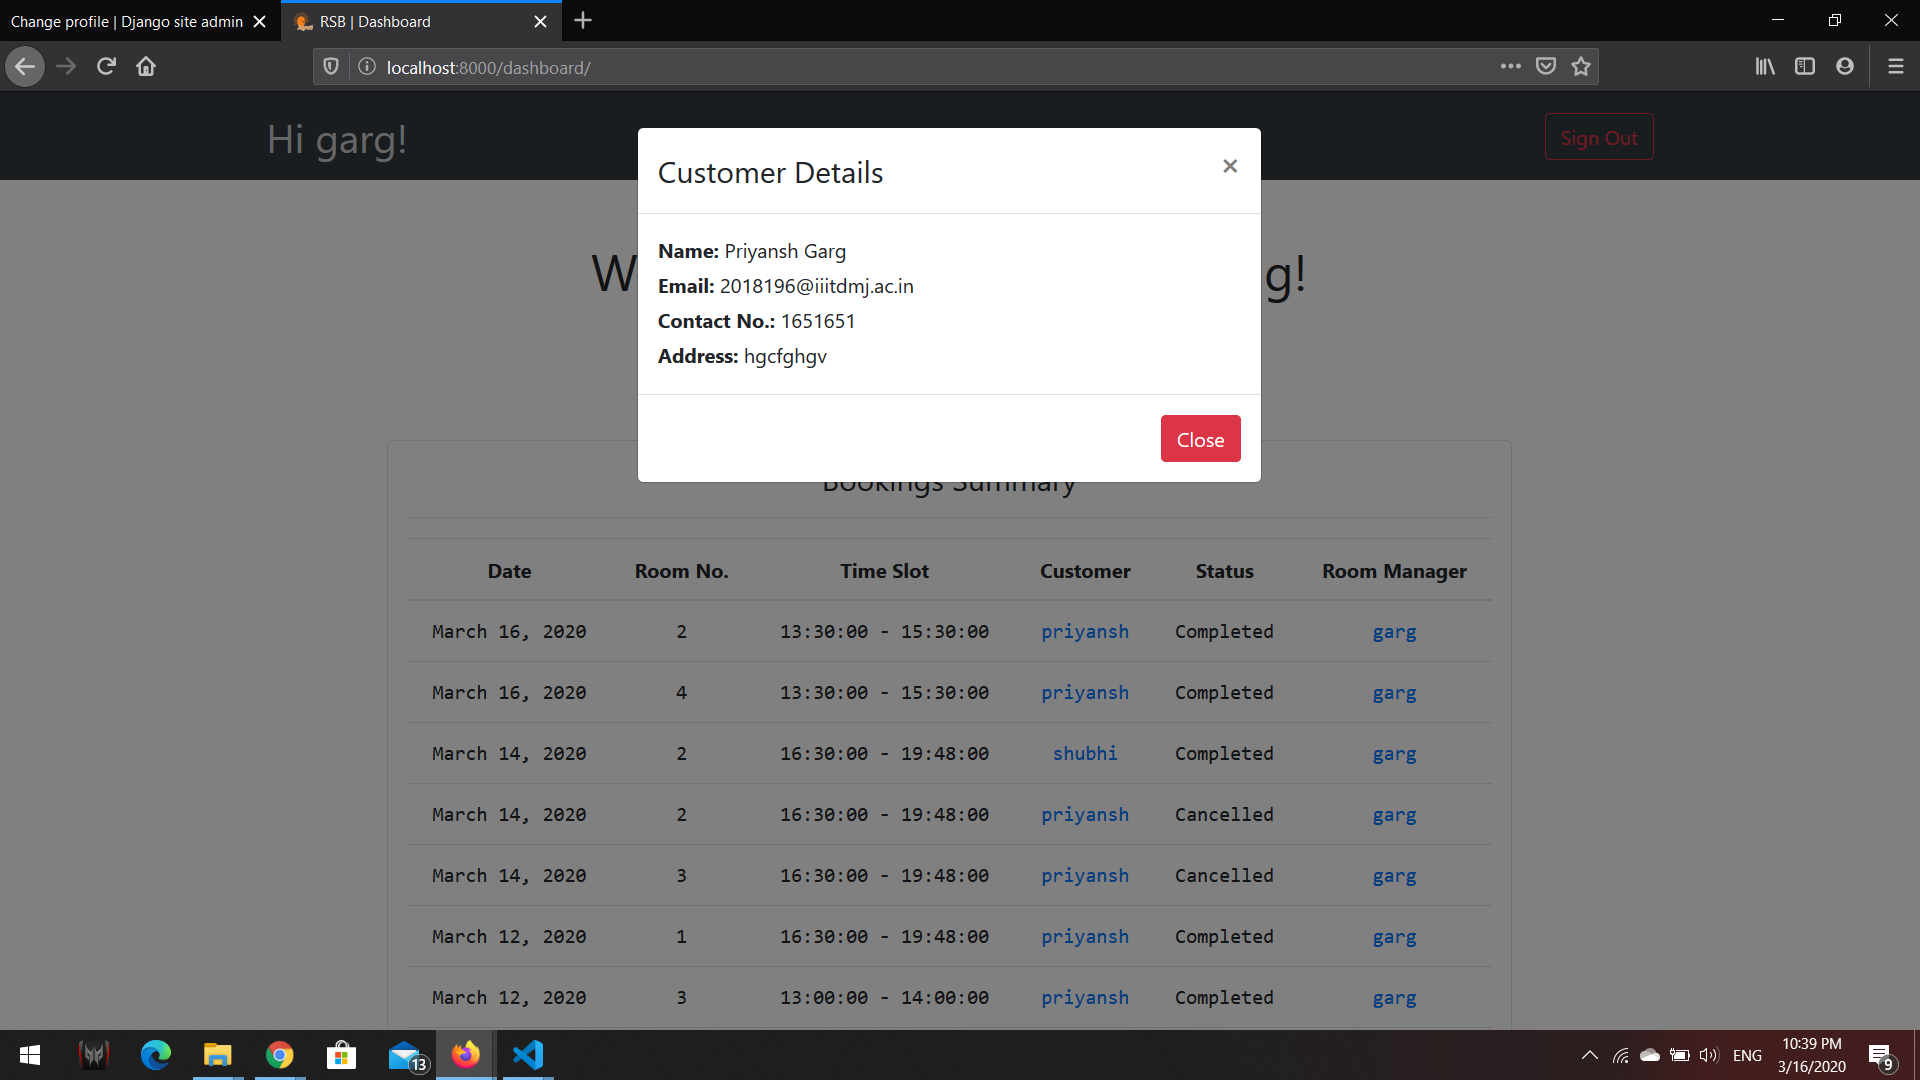Image resolution: width=1920 pixels, height=1080 pixels.
Task: Open the tracking protection shield icon
Action: coord(330,66)
